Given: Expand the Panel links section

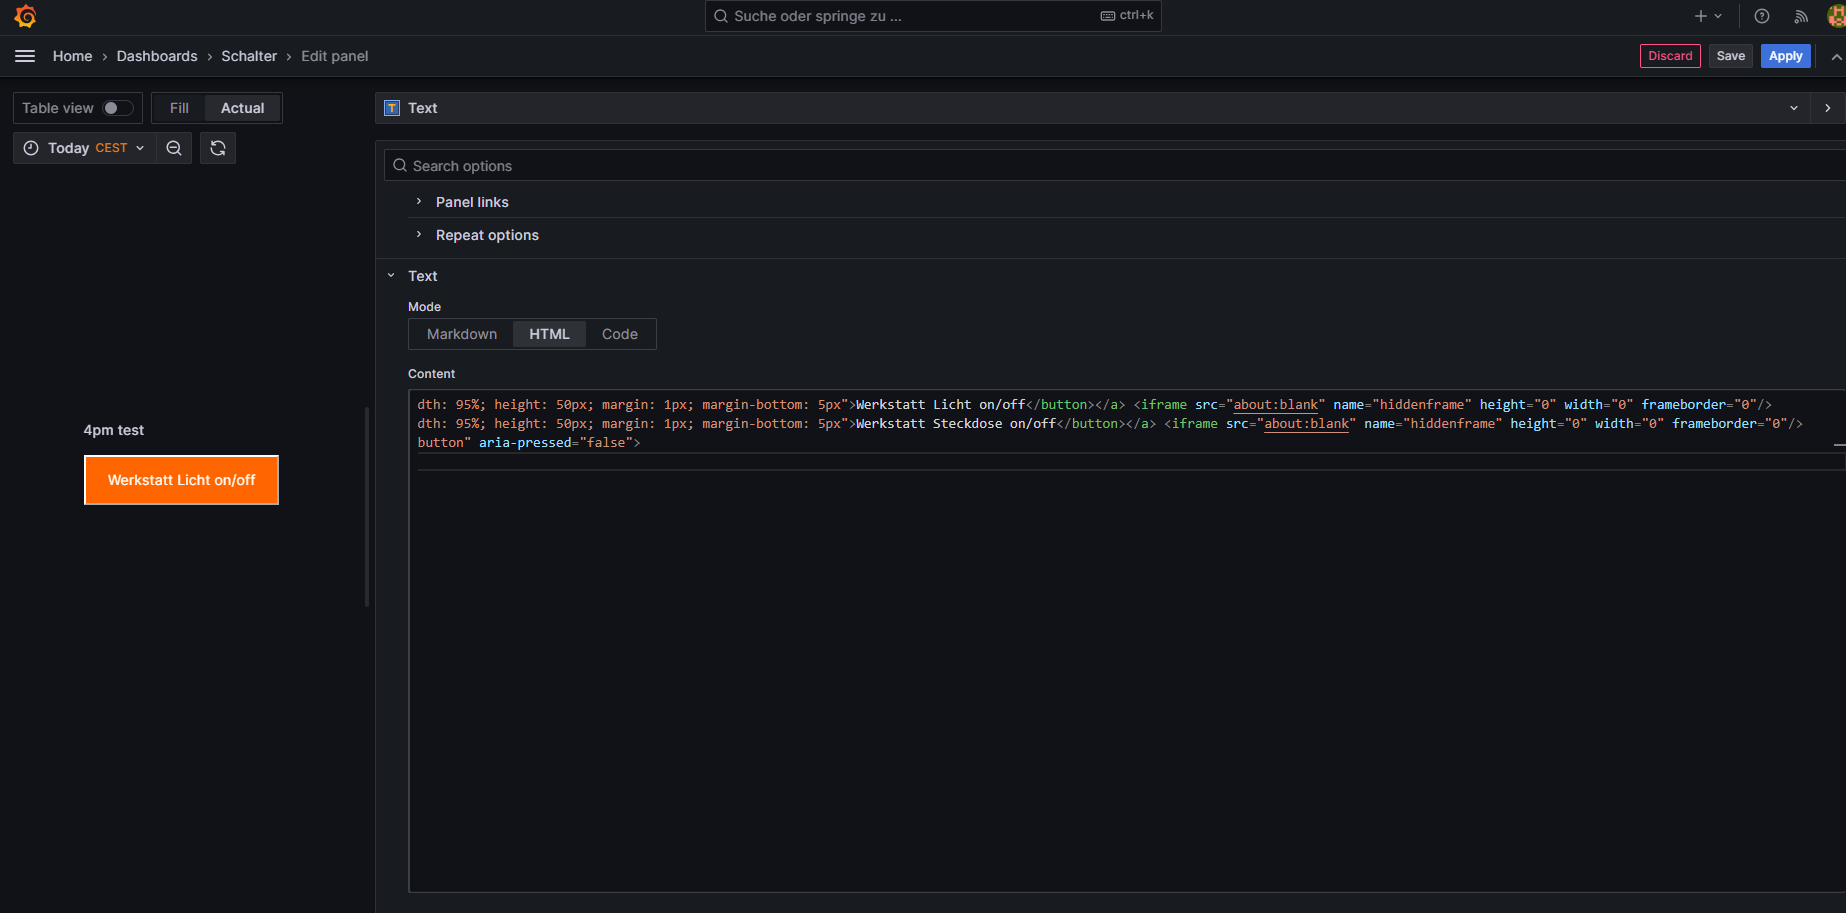Looking at the screenshot, I should click(472, 202).
